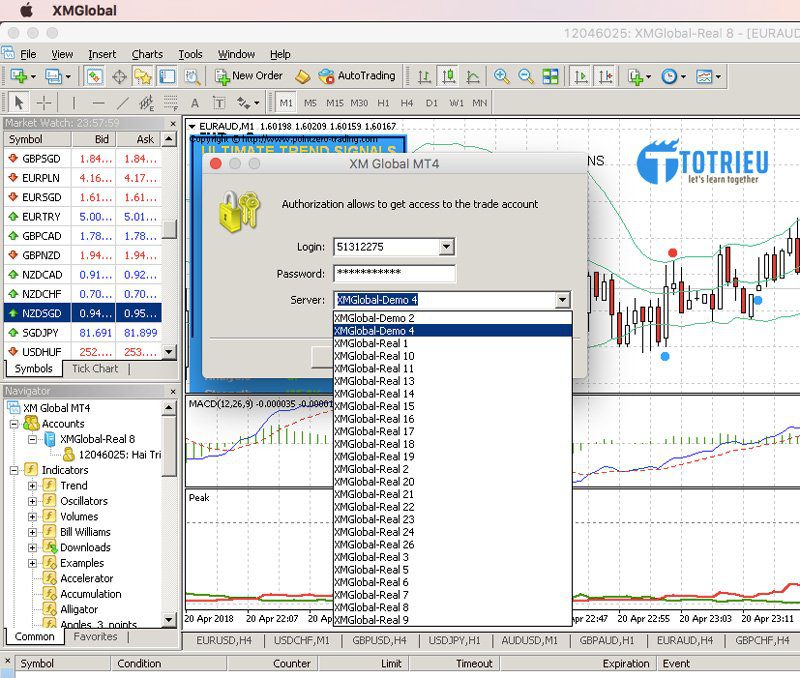The image size is (800, 678).
Task: Switch to bar chart mode
Action: [424, 77]
